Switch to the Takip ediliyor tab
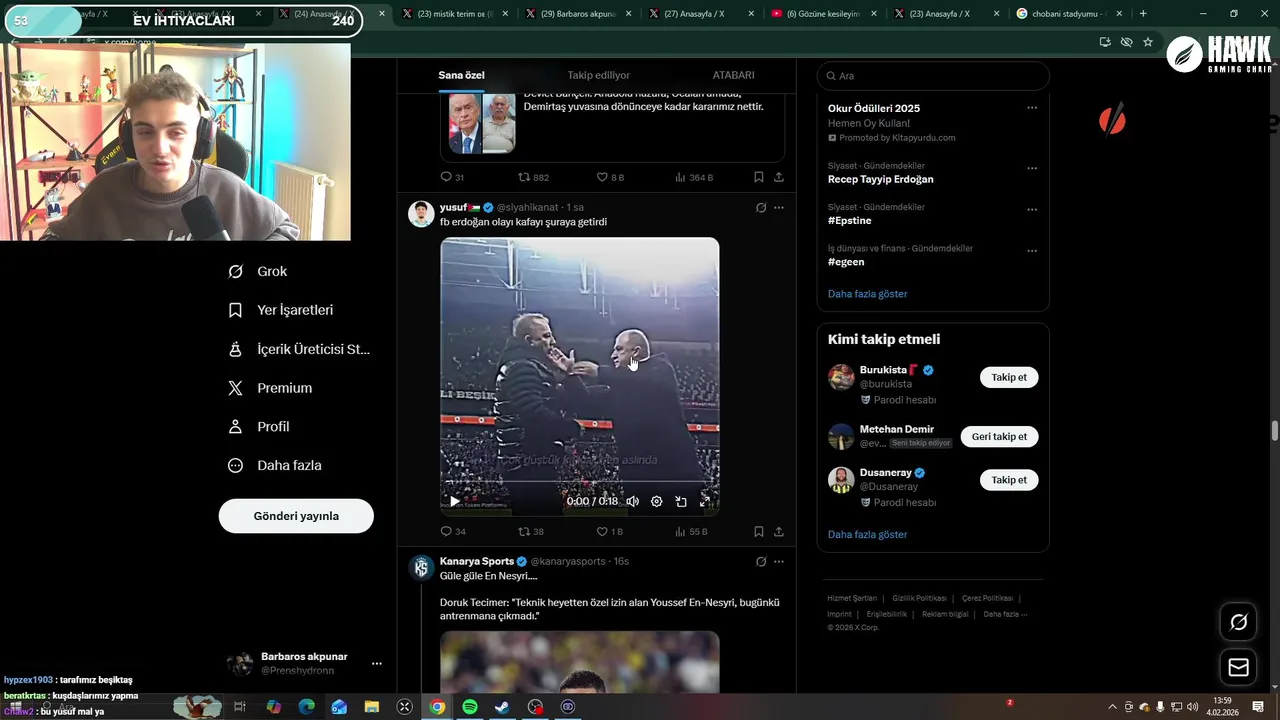The height and width of the screenshot is (720, 1280). pyautogui.click(x=599, y=75)
